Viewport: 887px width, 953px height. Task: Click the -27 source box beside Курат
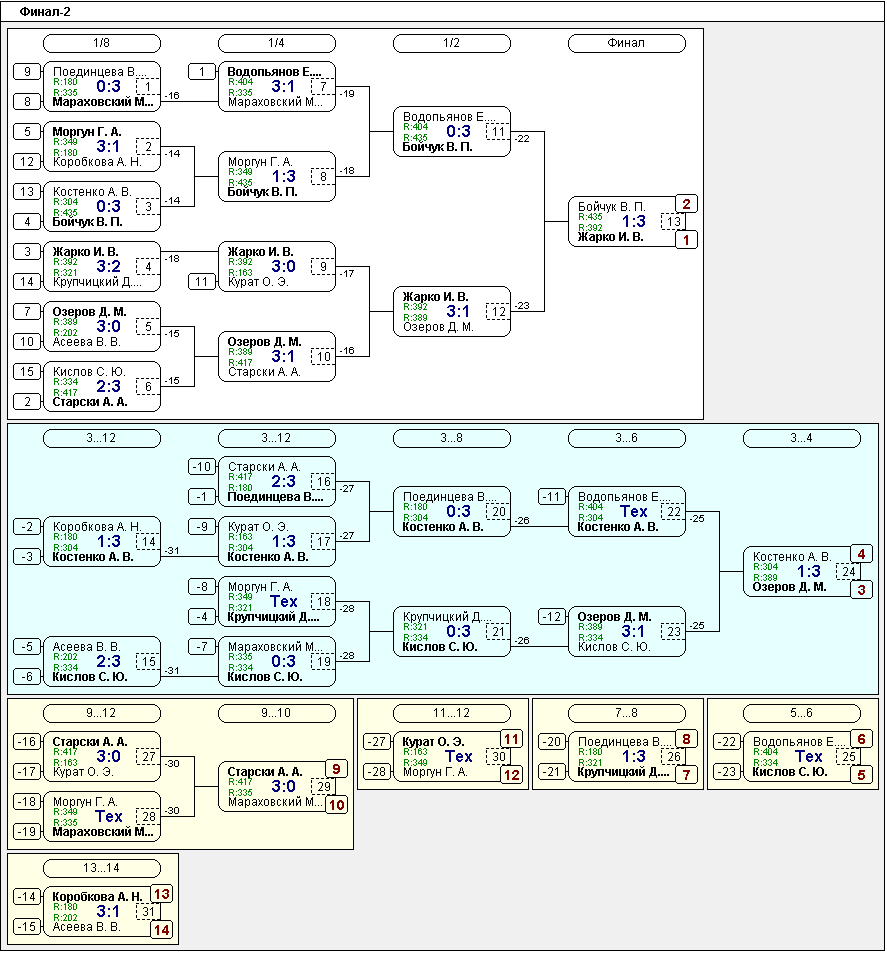tap(377, 741)
